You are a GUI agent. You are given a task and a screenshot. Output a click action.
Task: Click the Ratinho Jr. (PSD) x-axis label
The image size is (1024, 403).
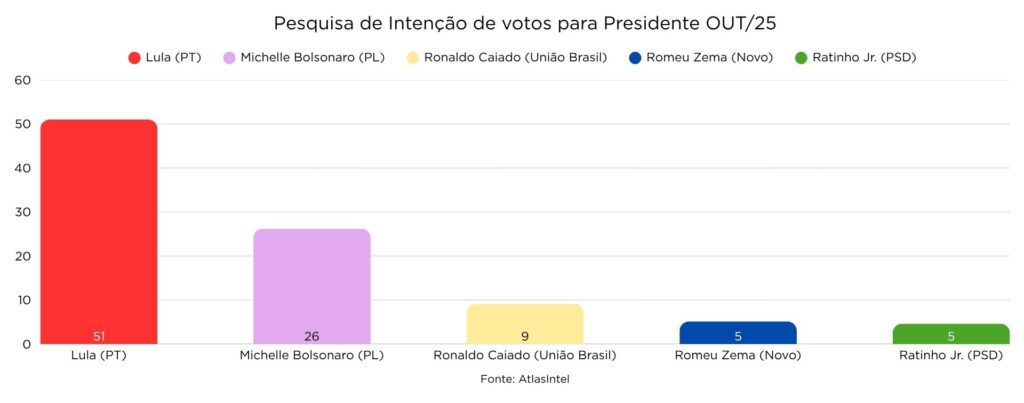point(951,355)
